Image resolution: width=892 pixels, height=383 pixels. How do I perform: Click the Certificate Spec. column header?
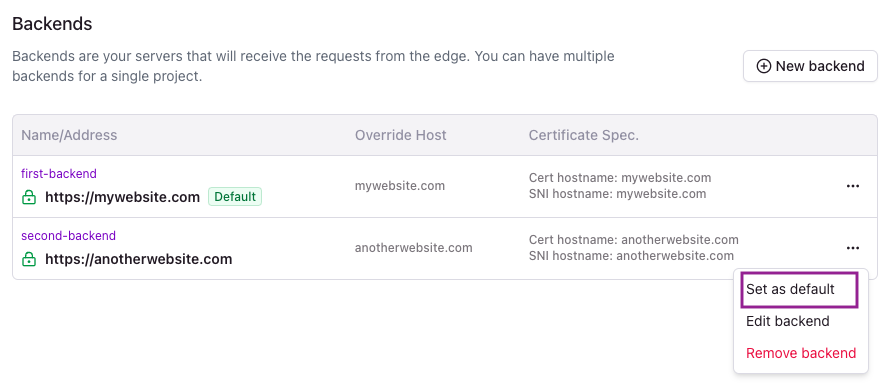point(584,135)
